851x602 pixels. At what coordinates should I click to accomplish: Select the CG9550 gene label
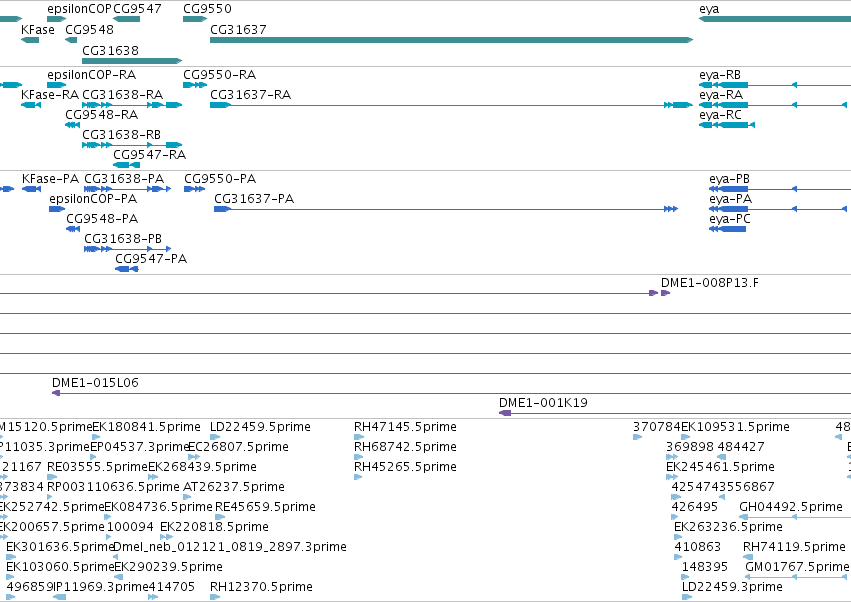coord(207,9)
